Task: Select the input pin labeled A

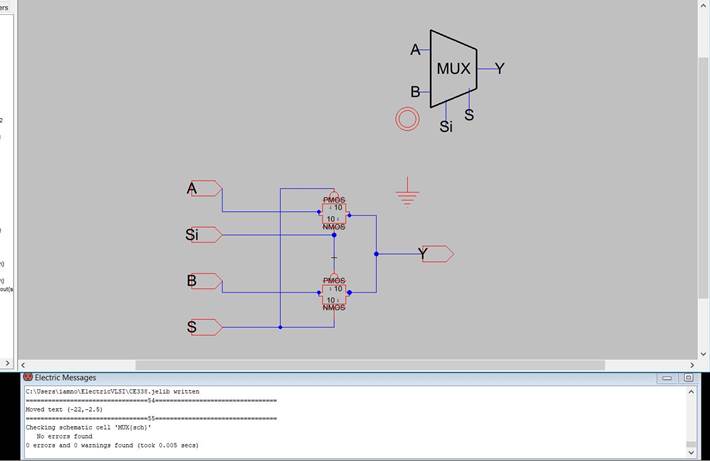Action: tap(205, 190)
